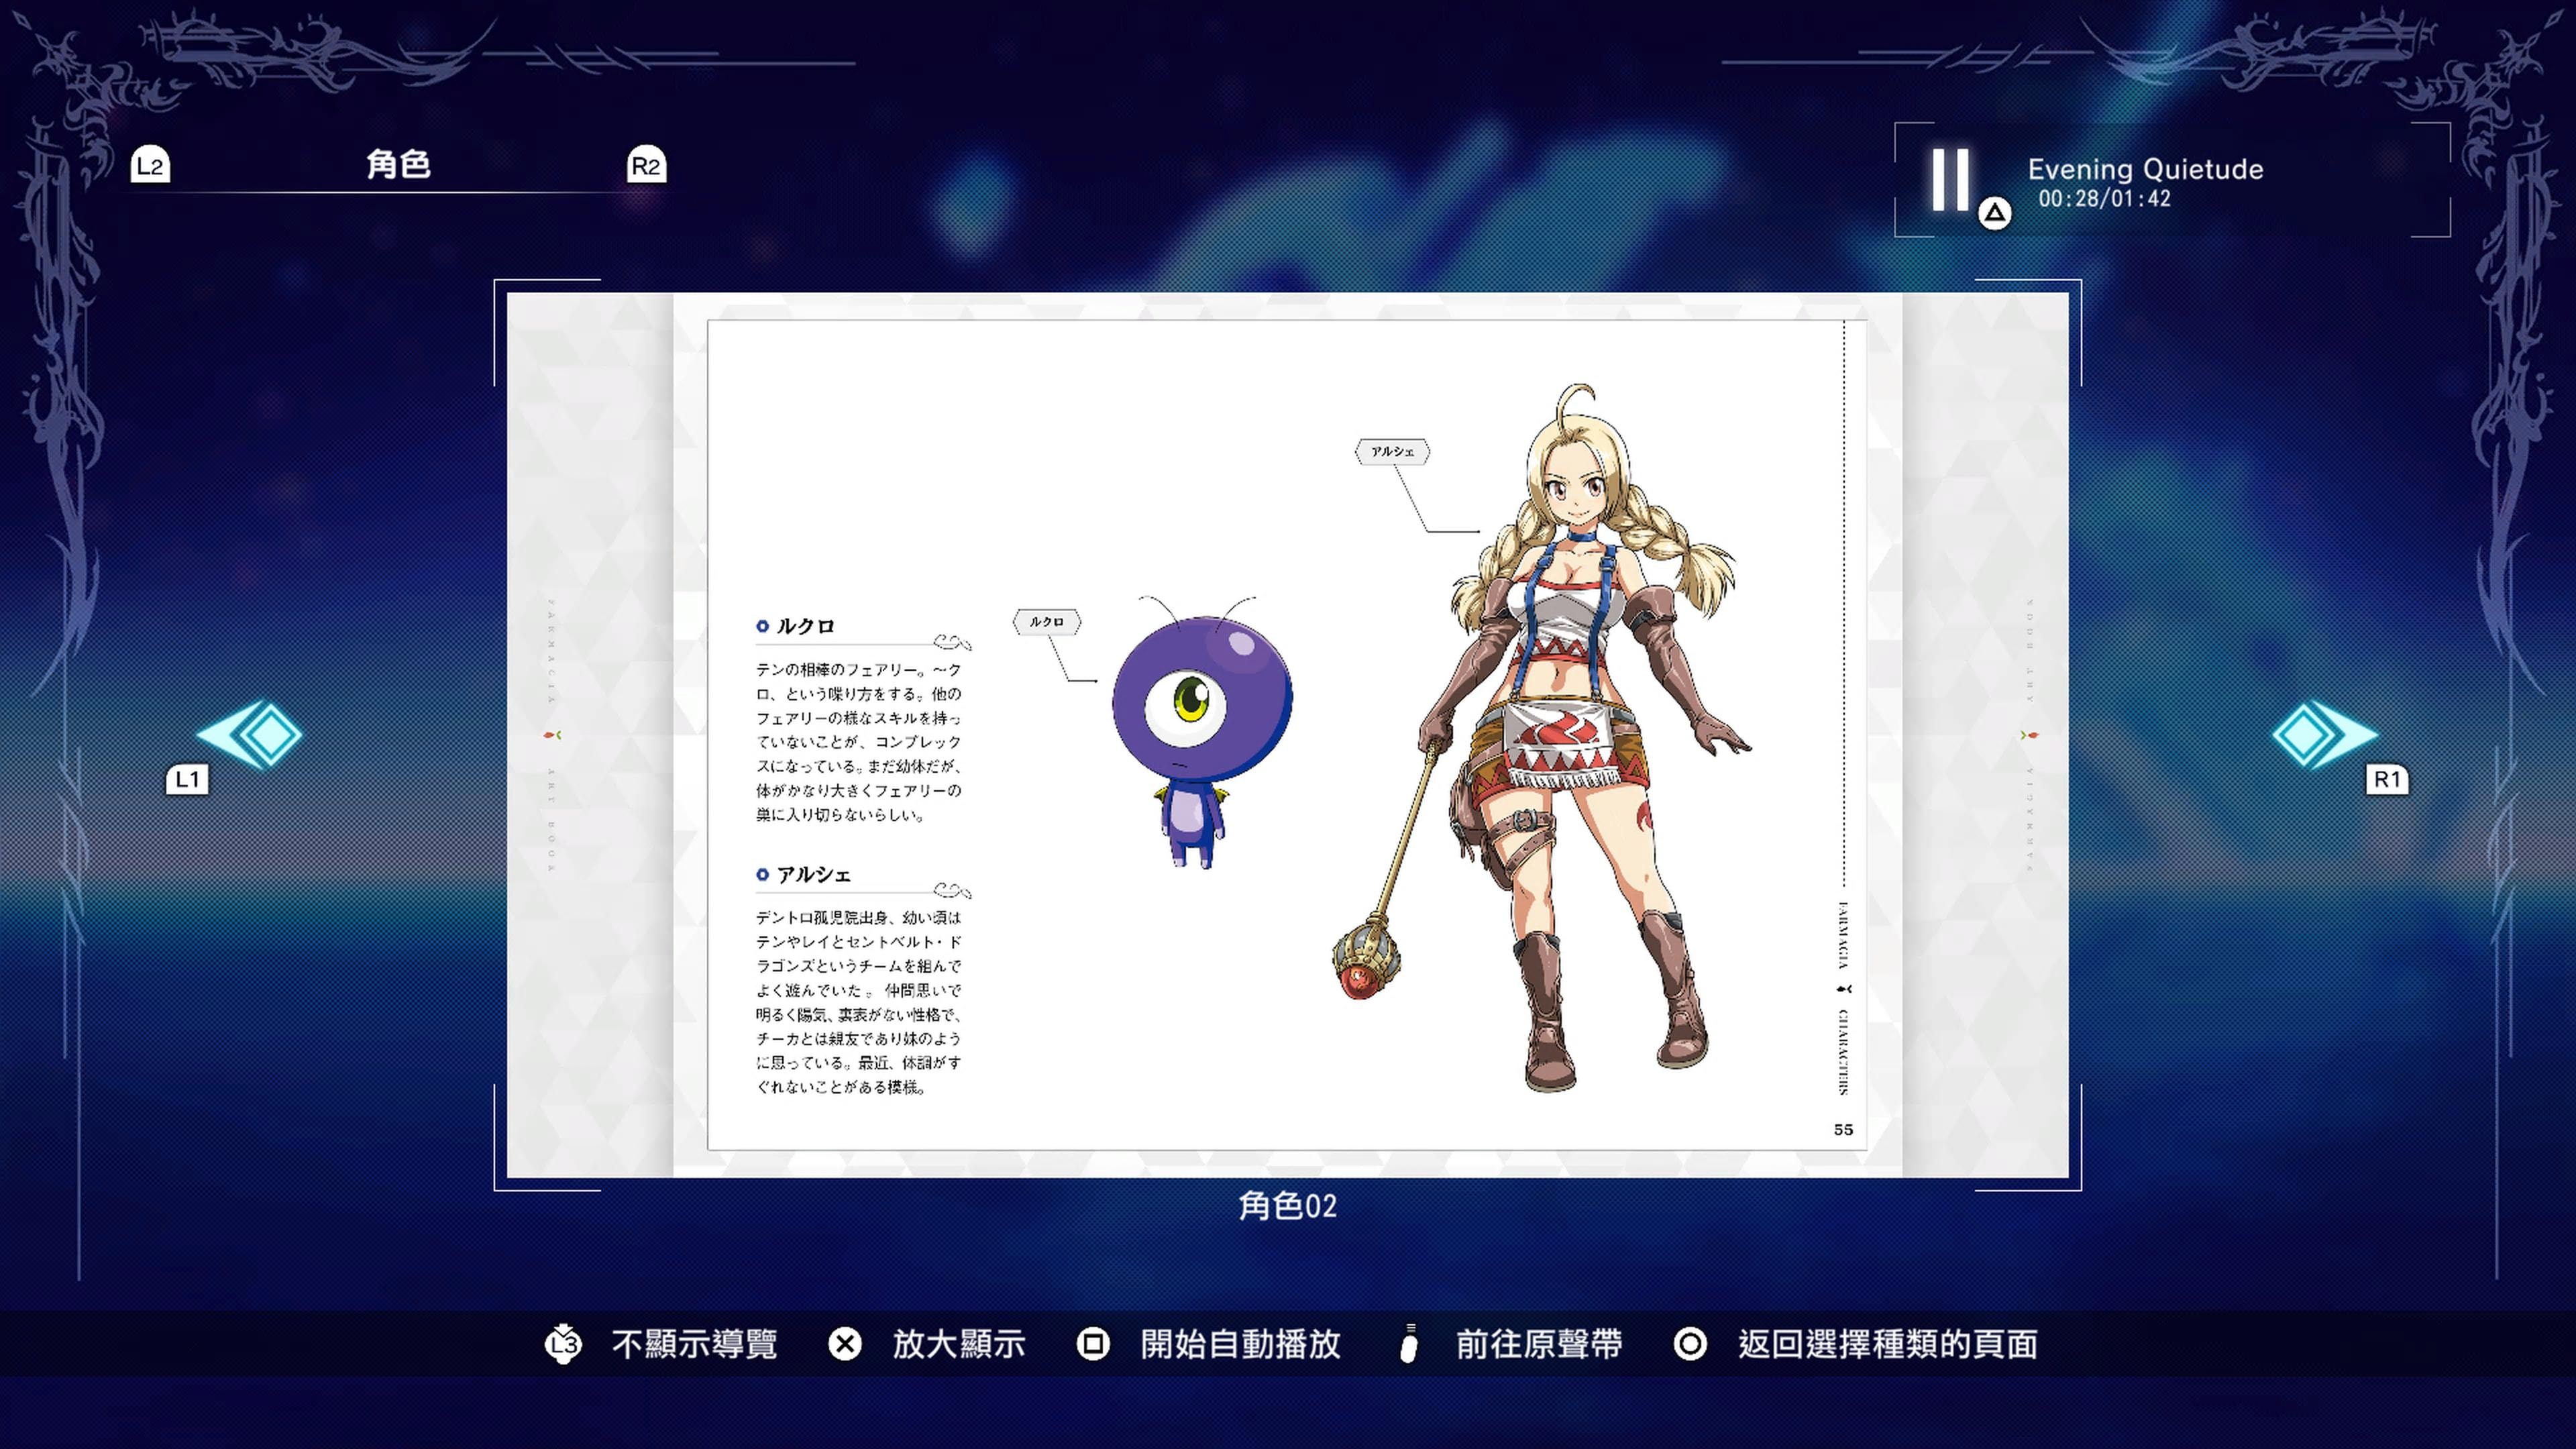Click the アルシェ callout tag on the page
This screenshot has height=1449, width=2576.
pos(1392,451)
